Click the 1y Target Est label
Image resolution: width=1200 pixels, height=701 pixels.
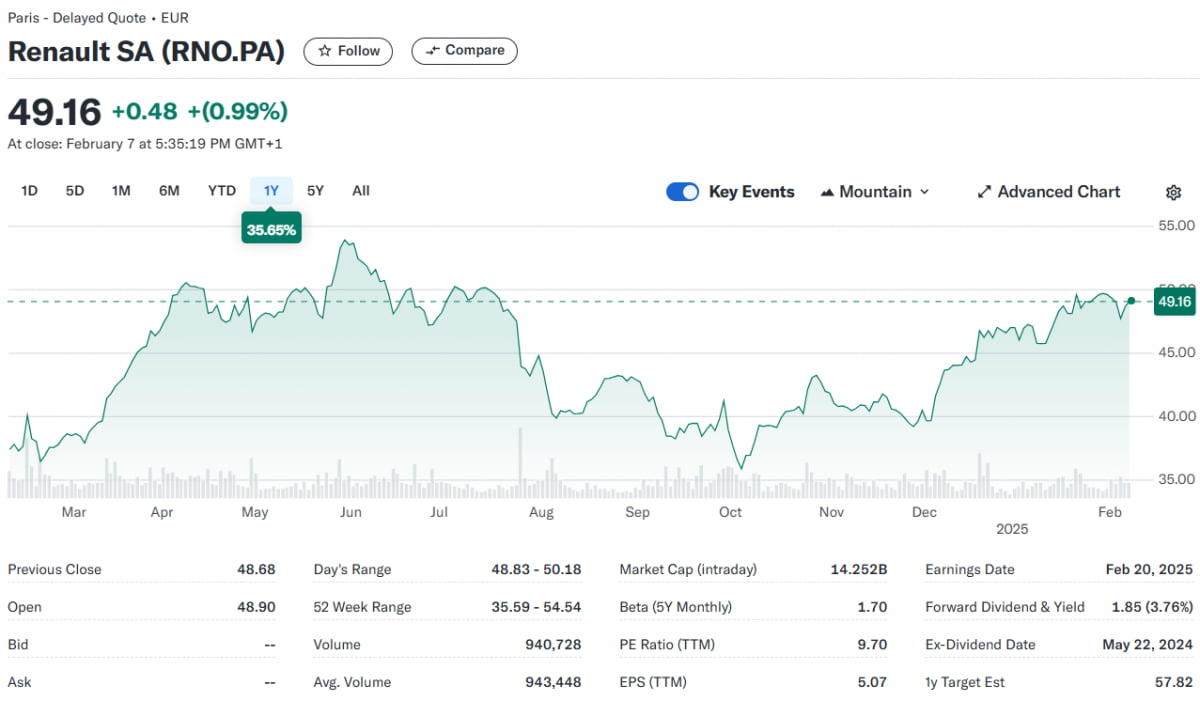tap(965, 682)
